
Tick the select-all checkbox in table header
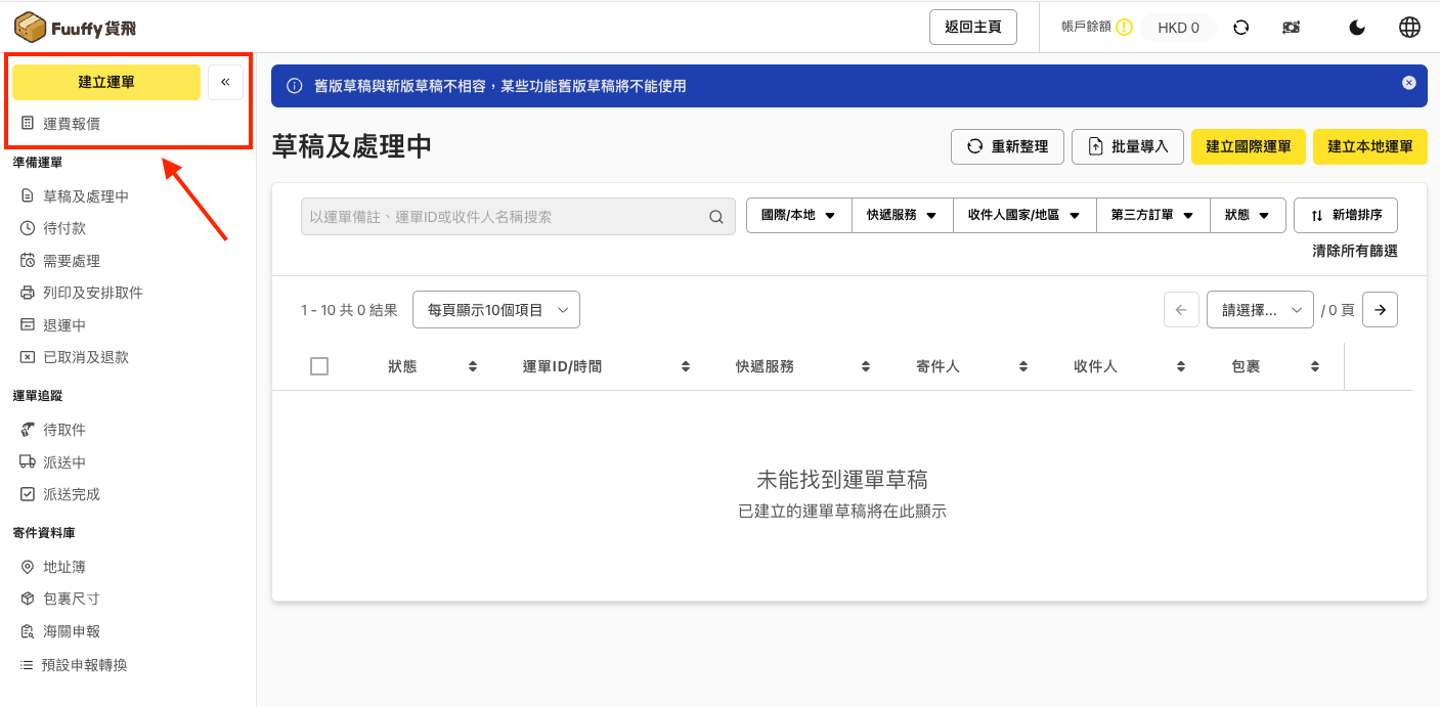click(319, 367)
